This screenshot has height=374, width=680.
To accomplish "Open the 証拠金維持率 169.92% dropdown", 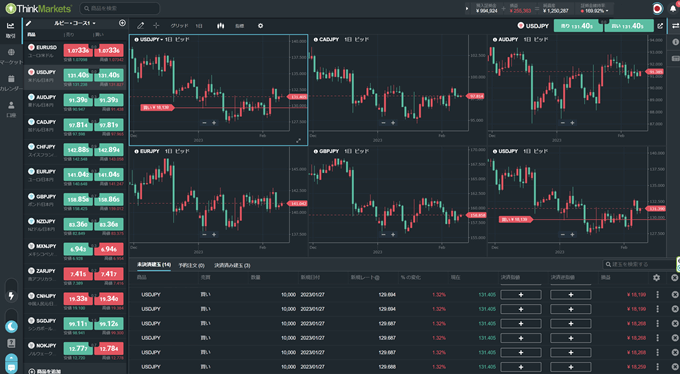I will tap(594, 9).
